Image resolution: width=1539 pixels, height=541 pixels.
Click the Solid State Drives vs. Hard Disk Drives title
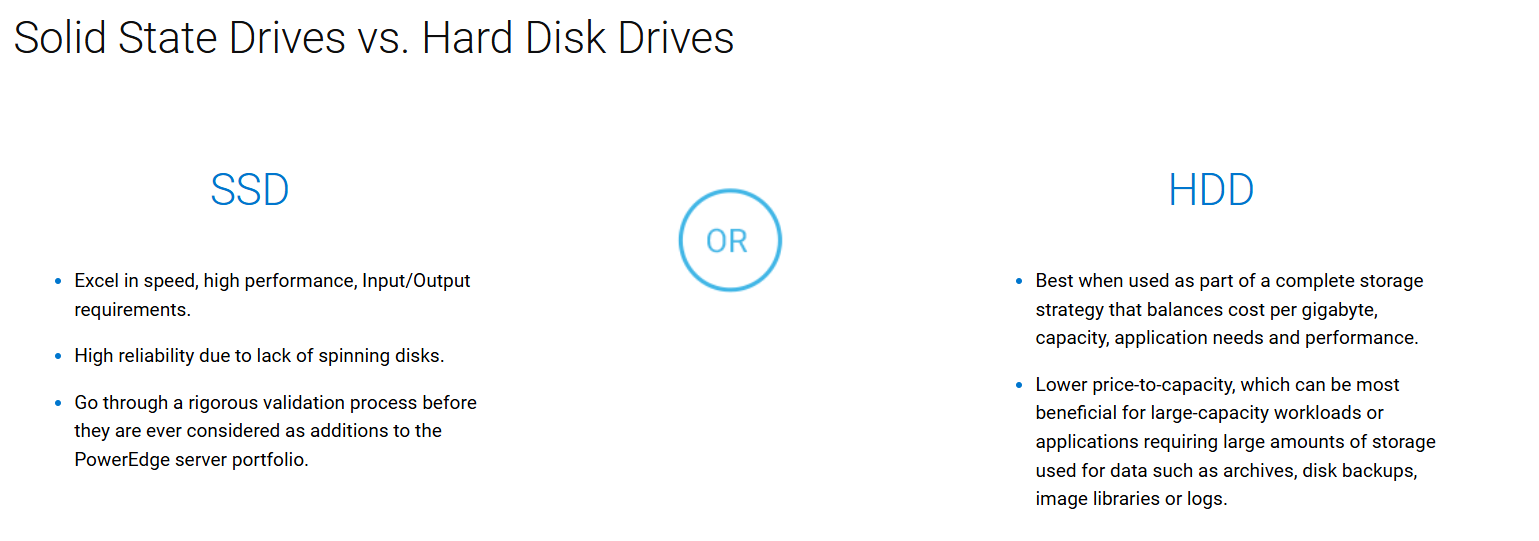point(374,38)
